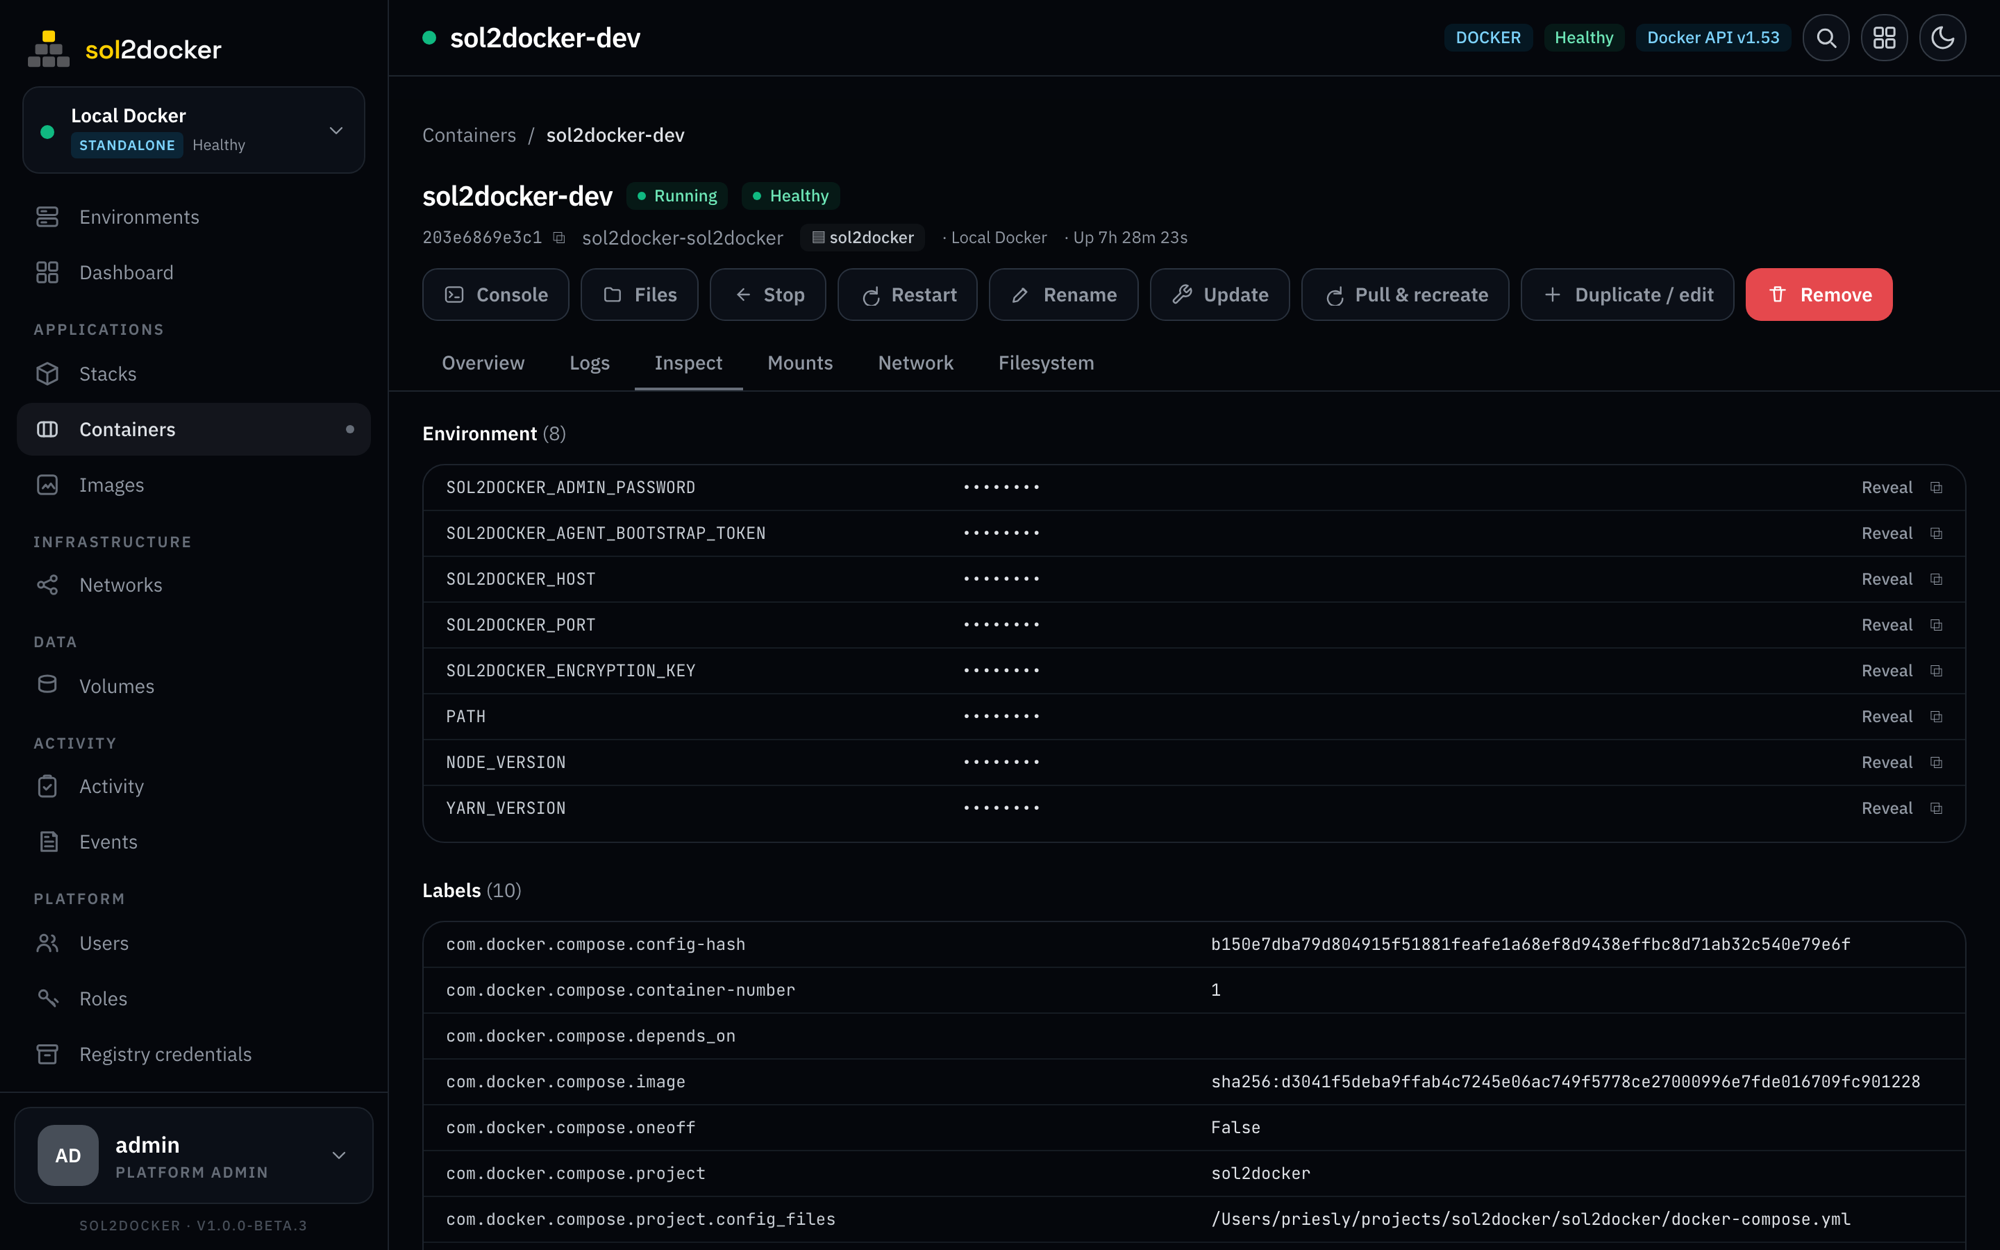Image resolution: width=2000 pixels, height=1250 pixels.
Task: Copy the PATH value with the copy icon
Action: (x=1936, y=717)
